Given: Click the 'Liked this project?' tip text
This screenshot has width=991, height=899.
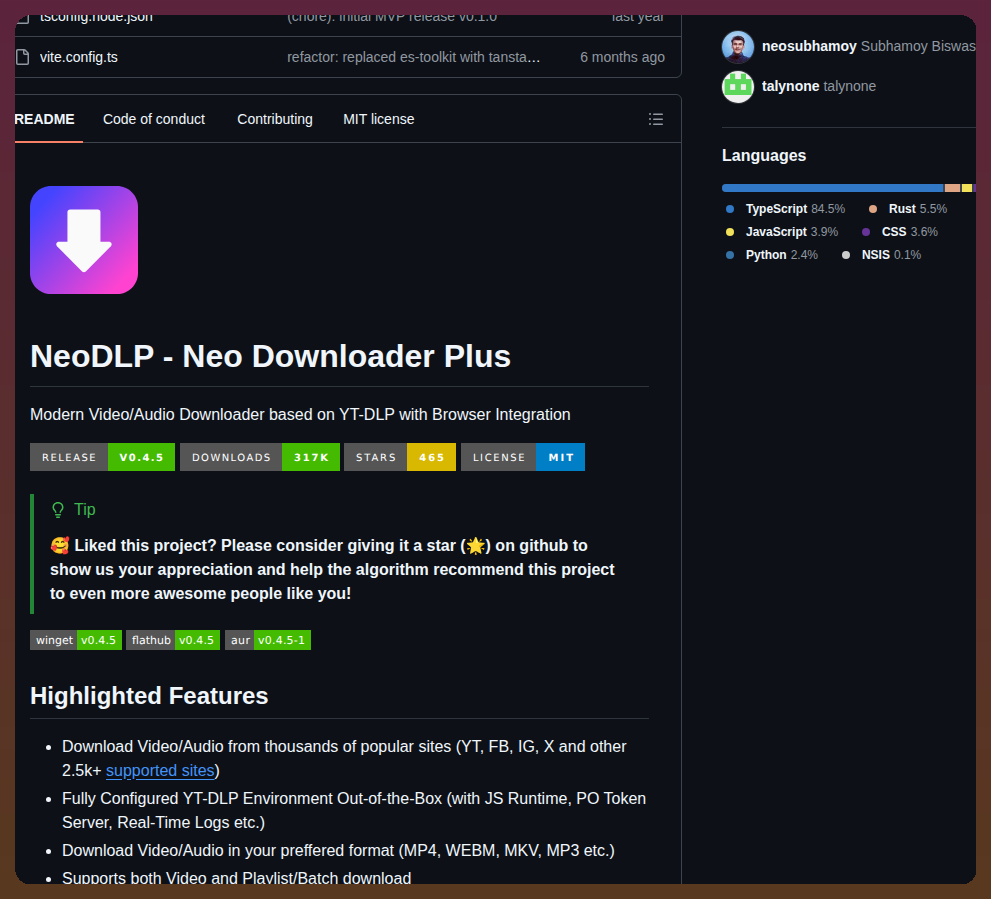Looking at the screenshot, I should [332, 569].
